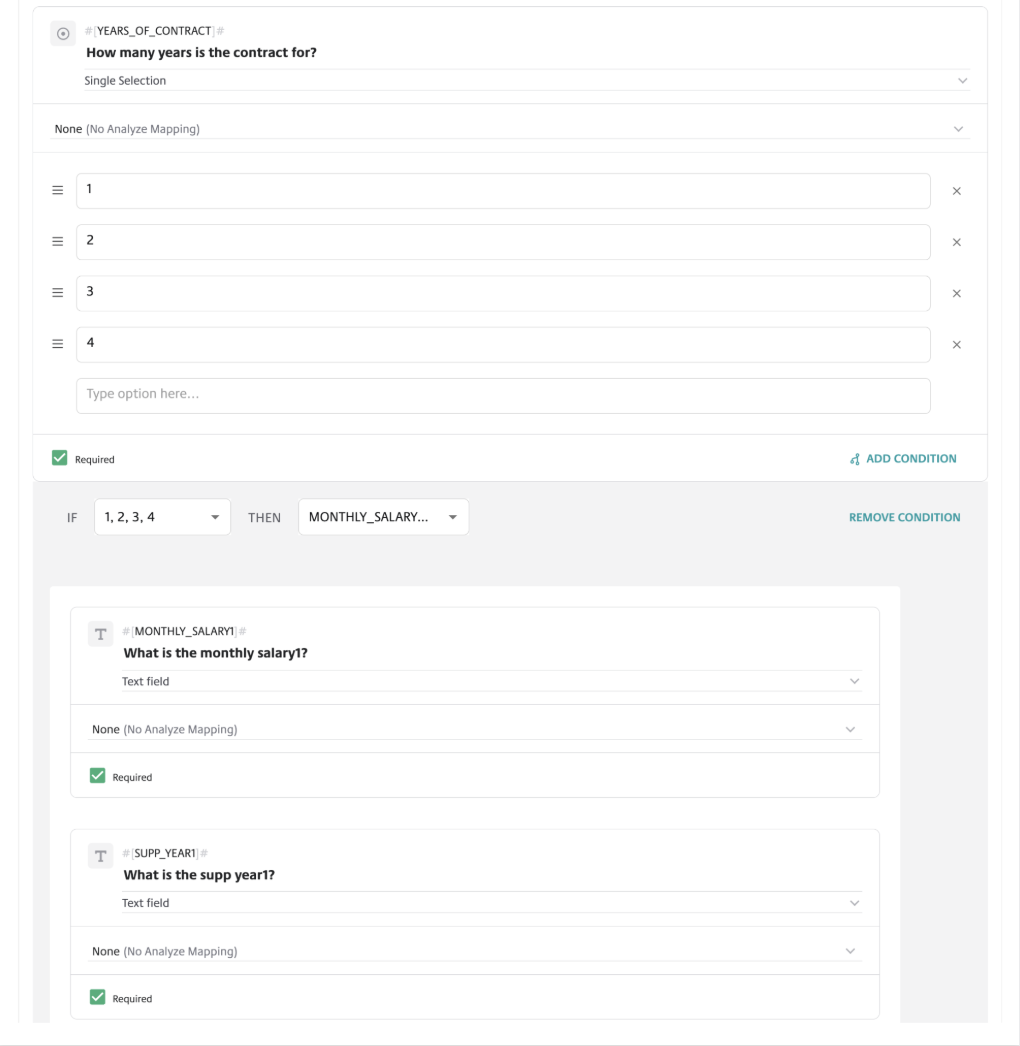Open the Single Selection question type dropdown
This screenshot has height=1046, width=1020.
point(526,81)
